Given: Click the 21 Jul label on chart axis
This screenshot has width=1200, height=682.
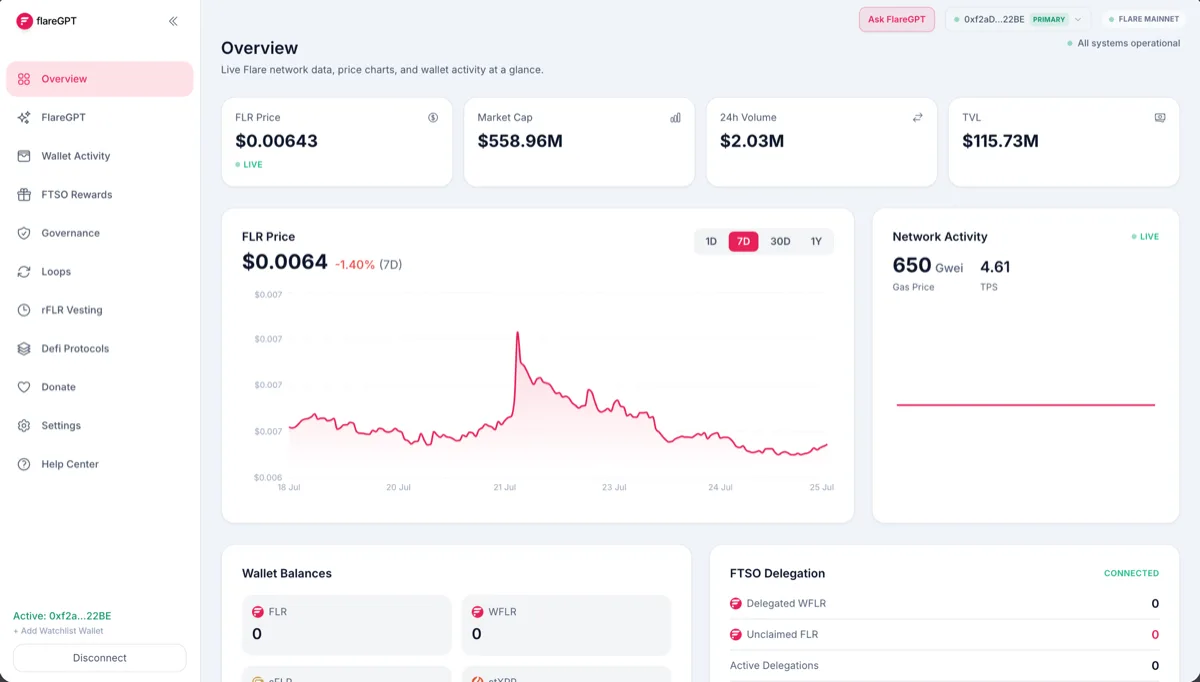Looking at the screenshot, I should pyautogui.click(x=505, y=487).
